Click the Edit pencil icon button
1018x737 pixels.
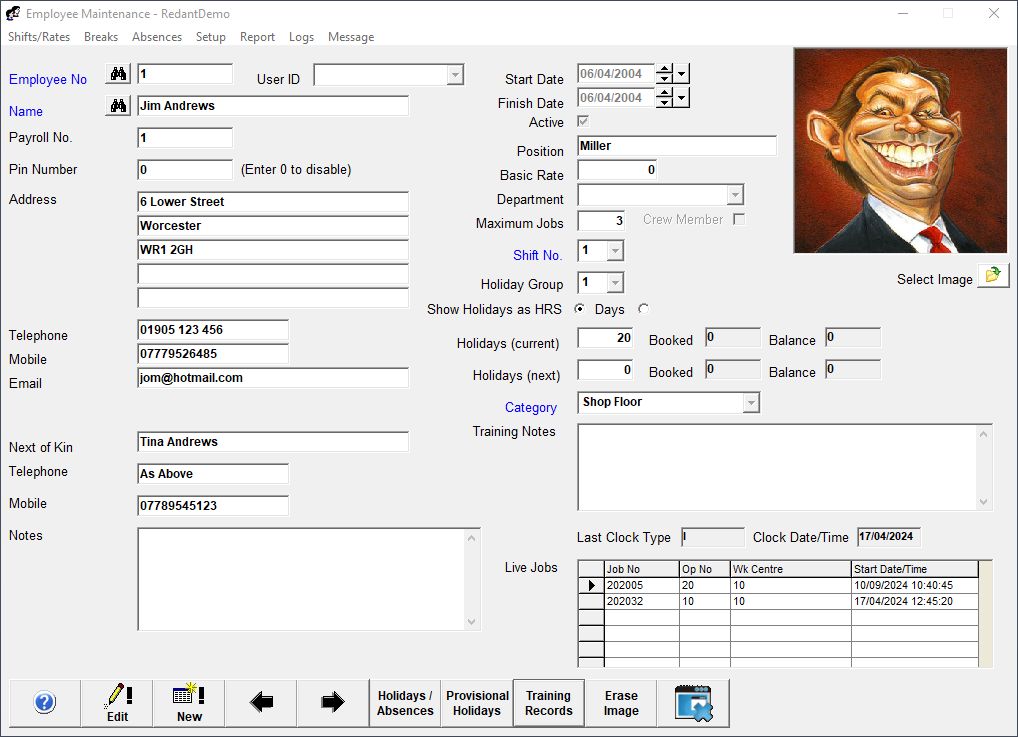coord(117,703)
